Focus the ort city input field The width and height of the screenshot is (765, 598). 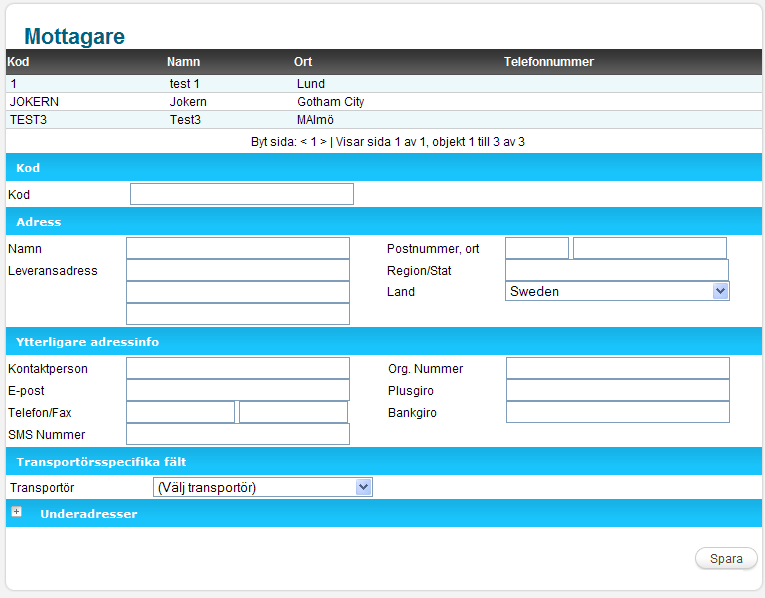click(650, 248)
